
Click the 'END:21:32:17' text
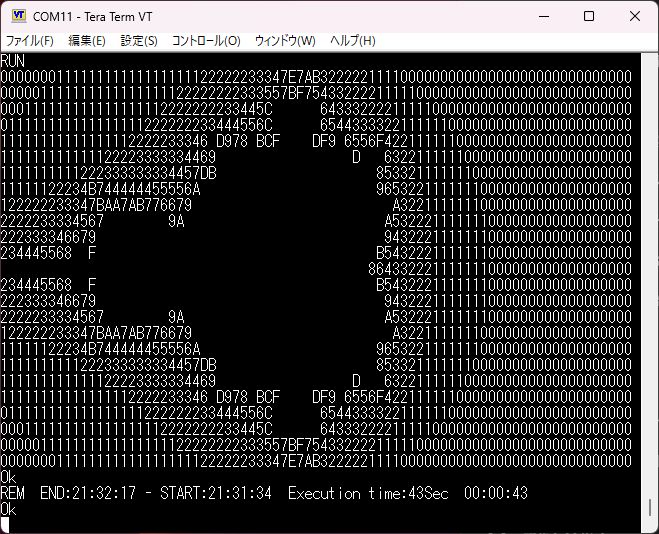tap(88, 493)
